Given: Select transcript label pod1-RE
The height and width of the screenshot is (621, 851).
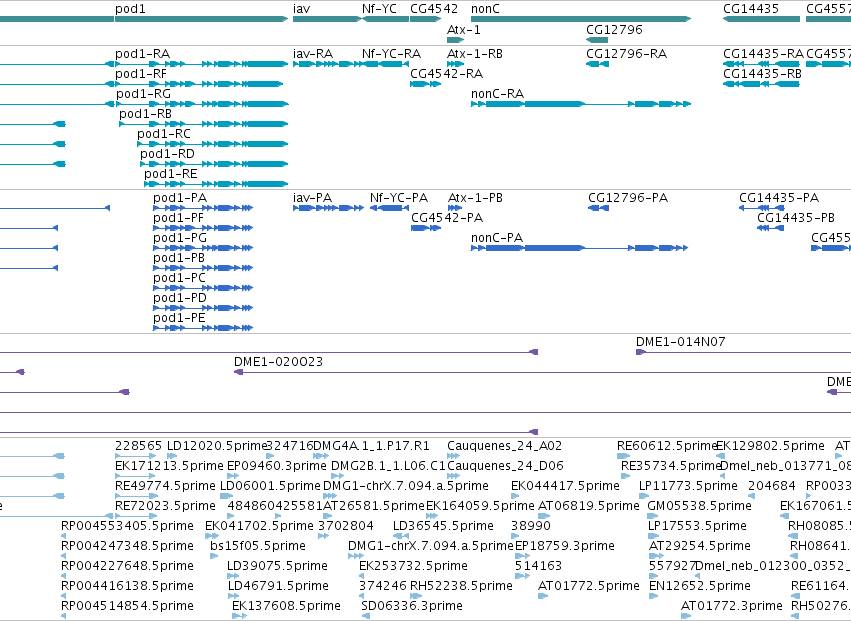Looking at the screenshot, I should 171,174.
